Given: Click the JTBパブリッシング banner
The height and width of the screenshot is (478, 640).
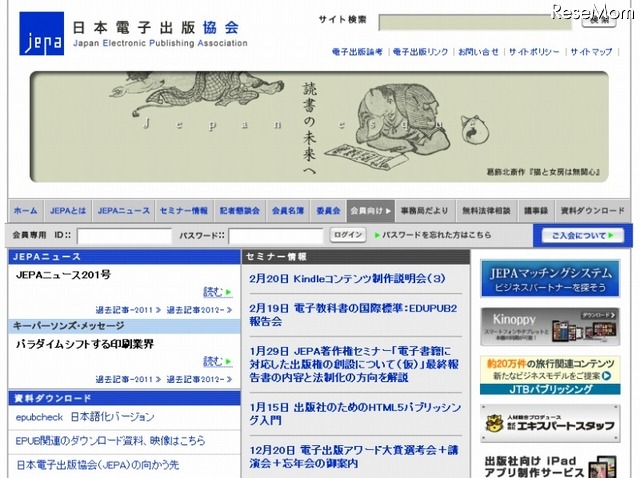Looking at the screenshot, I should click(x=550, y=375).
